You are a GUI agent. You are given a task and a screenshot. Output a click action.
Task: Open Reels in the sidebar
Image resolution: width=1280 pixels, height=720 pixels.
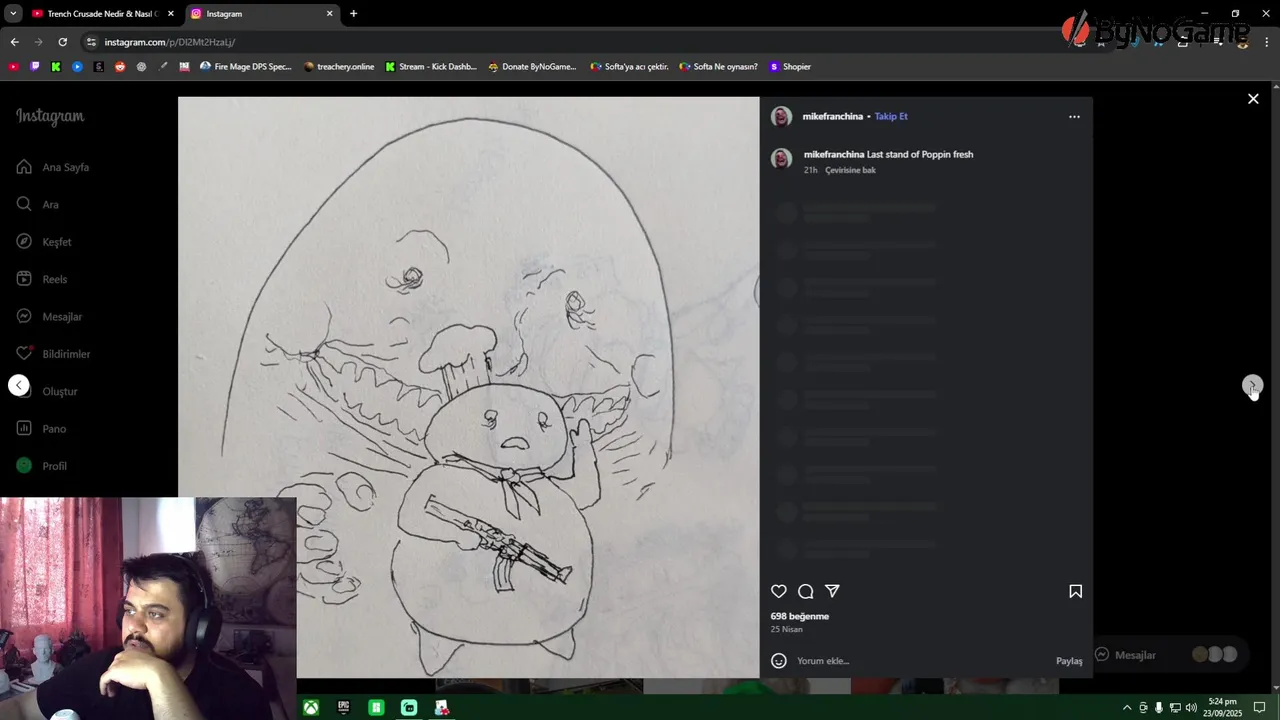point(42,279)
